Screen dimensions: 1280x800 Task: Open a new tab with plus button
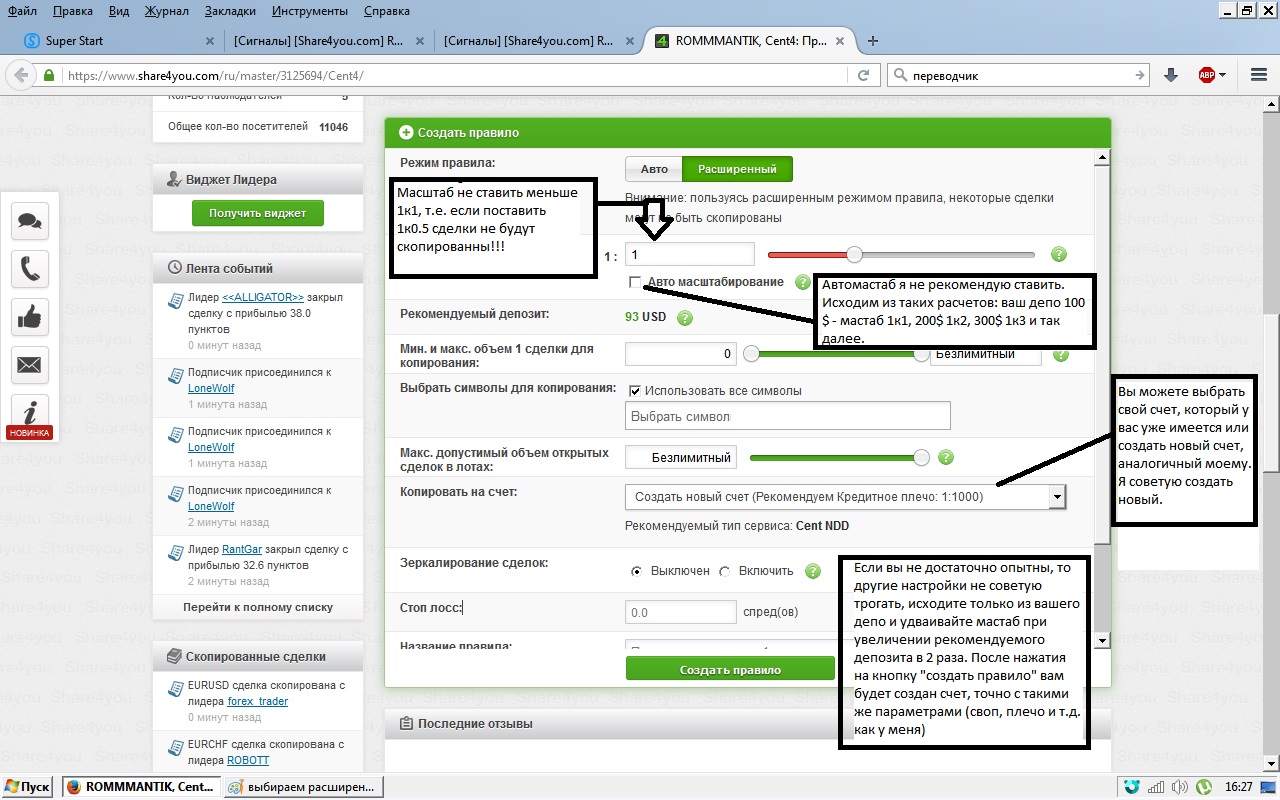pyautogui.click(x=873, y=41)
